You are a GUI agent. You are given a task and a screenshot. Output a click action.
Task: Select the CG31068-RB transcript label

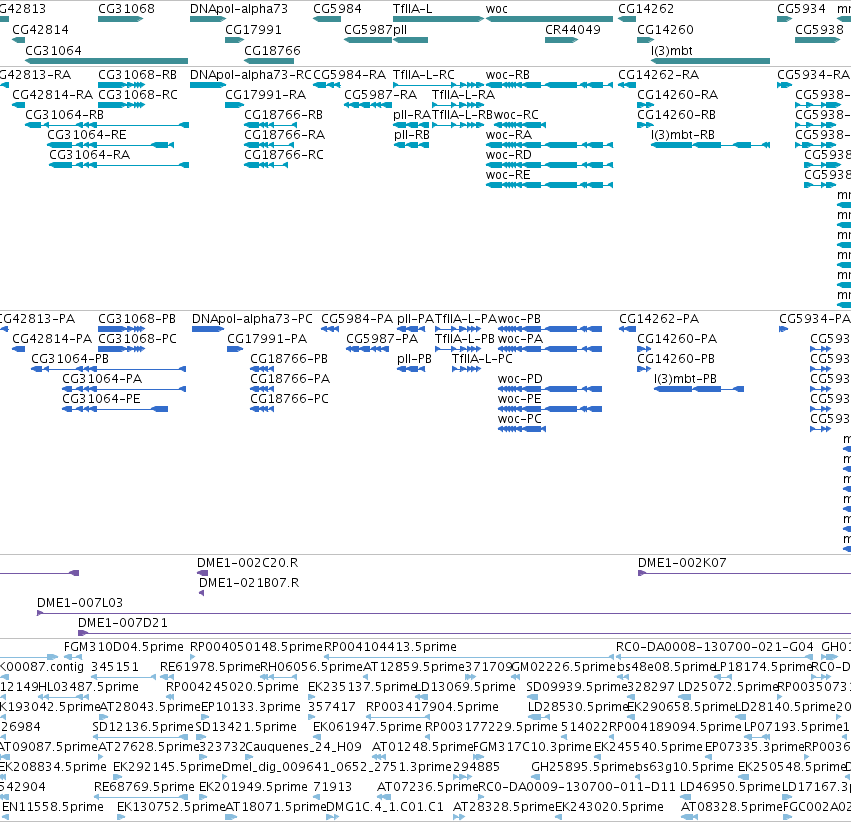[x=137, y=74]
